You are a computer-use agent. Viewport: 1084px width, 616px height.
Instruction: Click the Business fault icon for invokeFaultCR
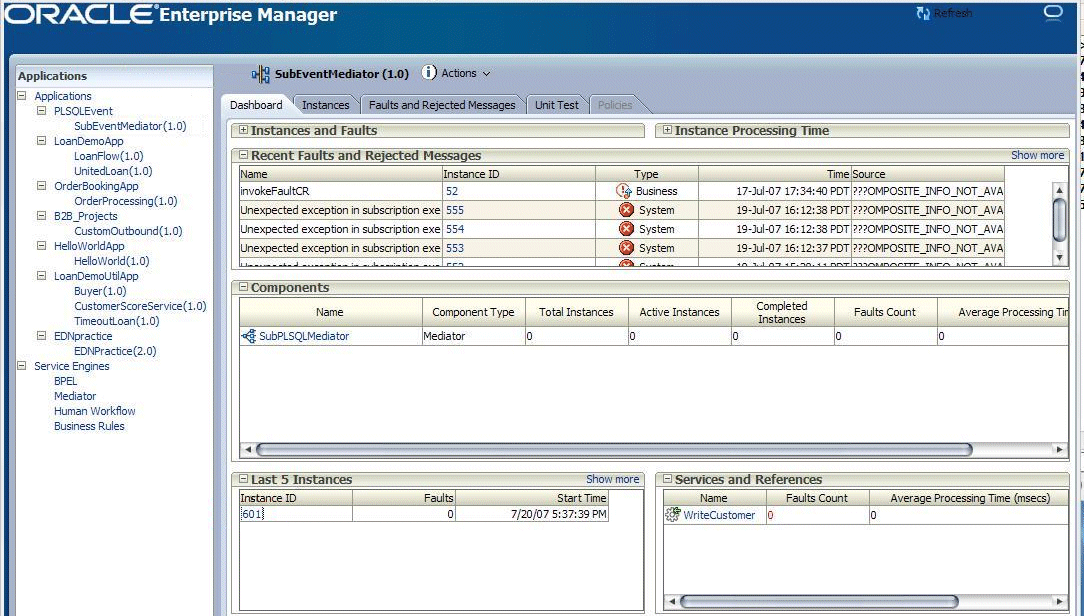click(x=624, y=192)
